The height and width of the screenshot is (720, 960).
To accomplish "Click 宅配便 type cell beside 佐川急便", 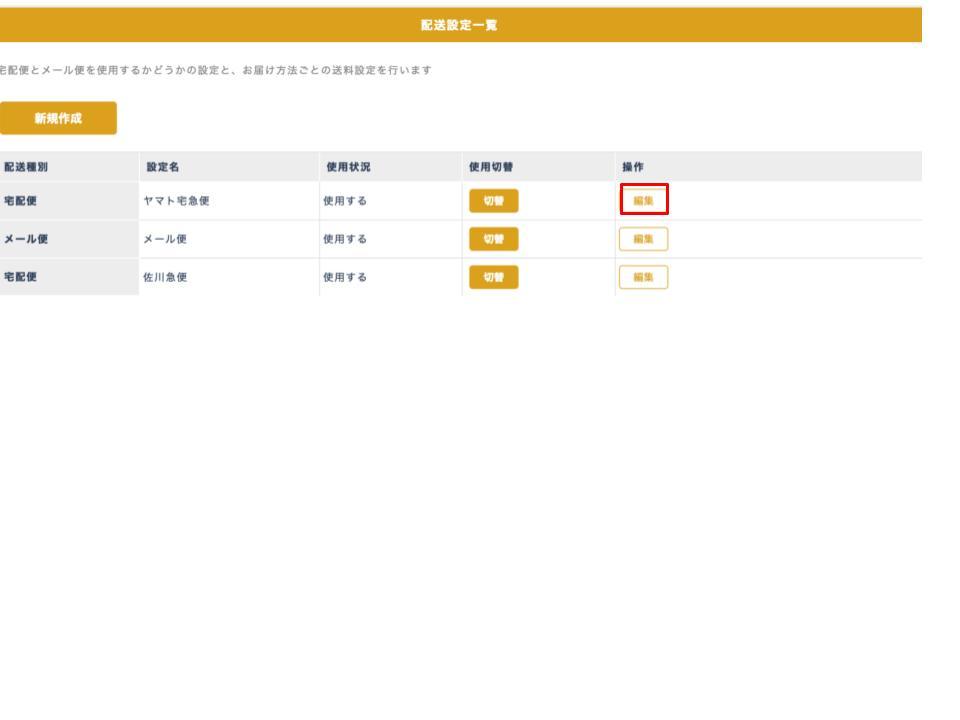I will [20, 278].
